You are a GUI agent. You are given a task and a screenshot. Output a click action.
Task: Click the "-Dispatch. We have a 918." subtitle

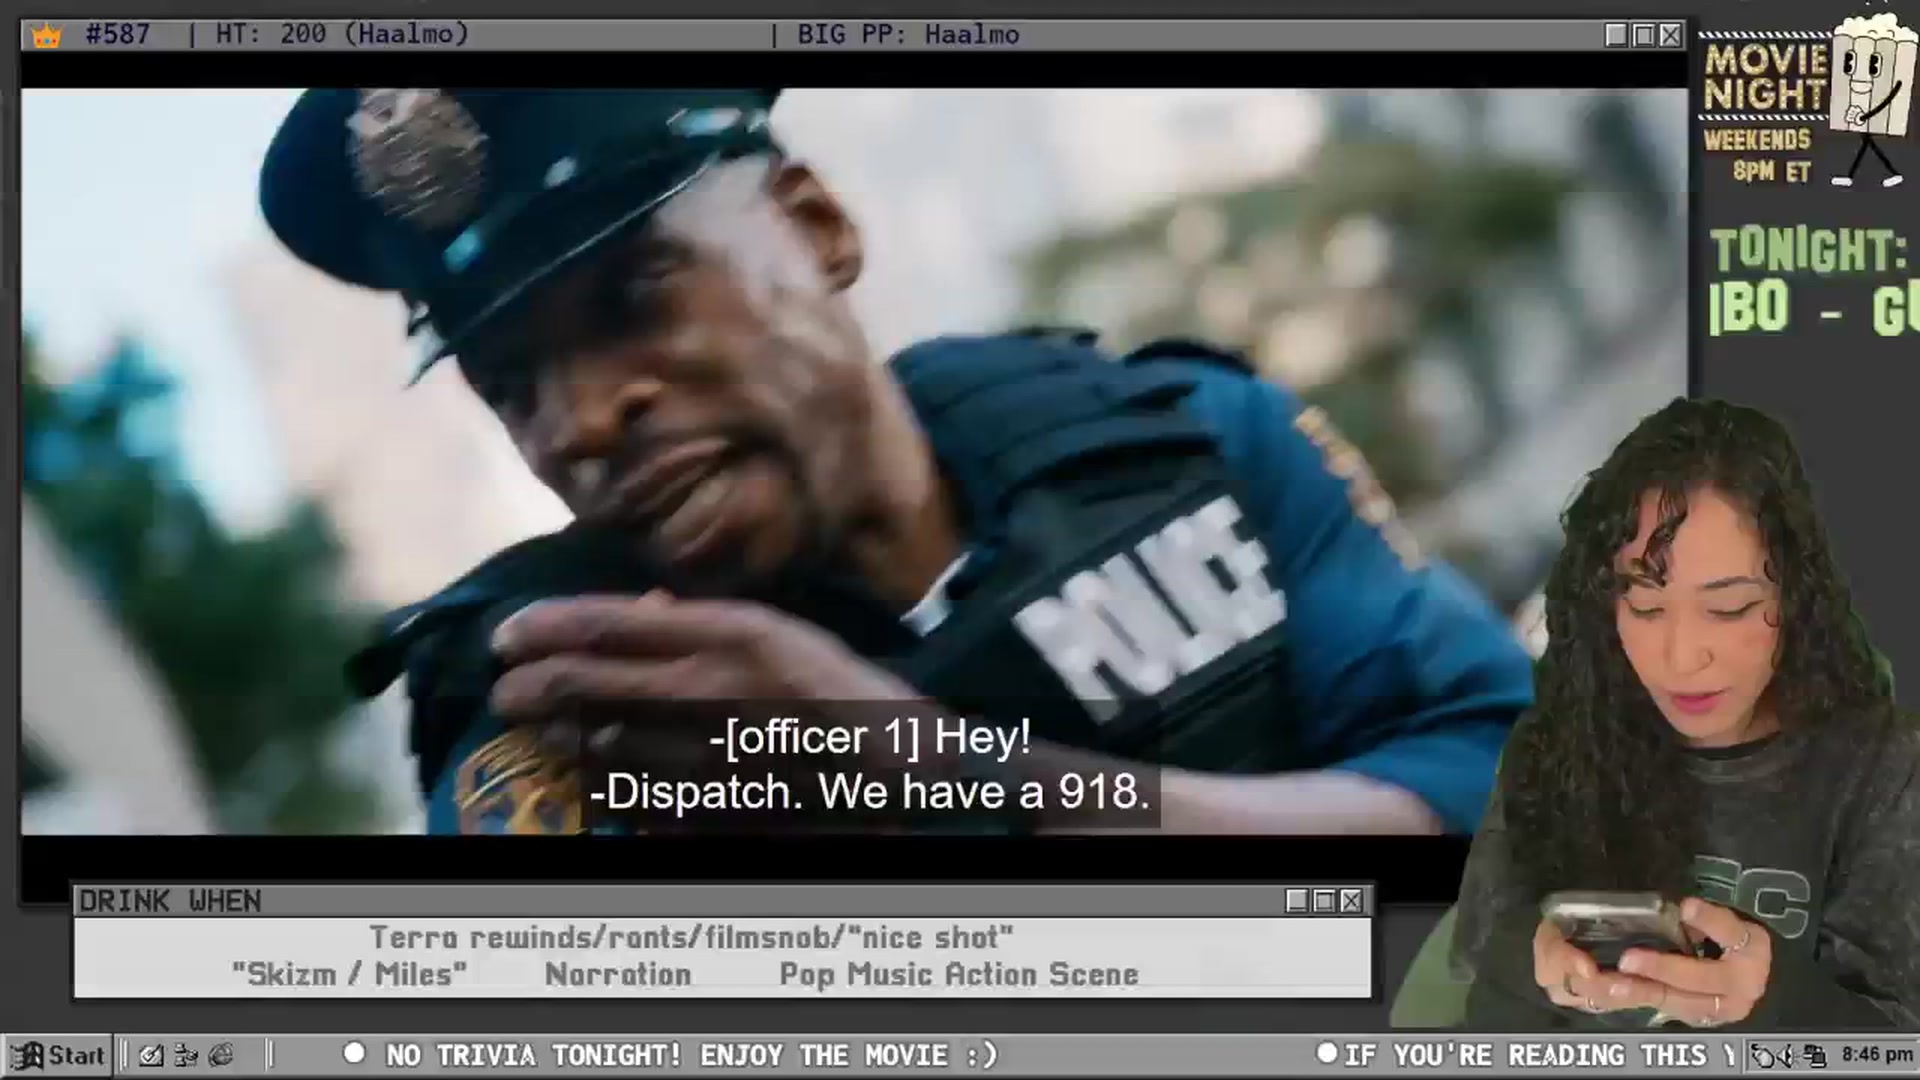(869, 793)
